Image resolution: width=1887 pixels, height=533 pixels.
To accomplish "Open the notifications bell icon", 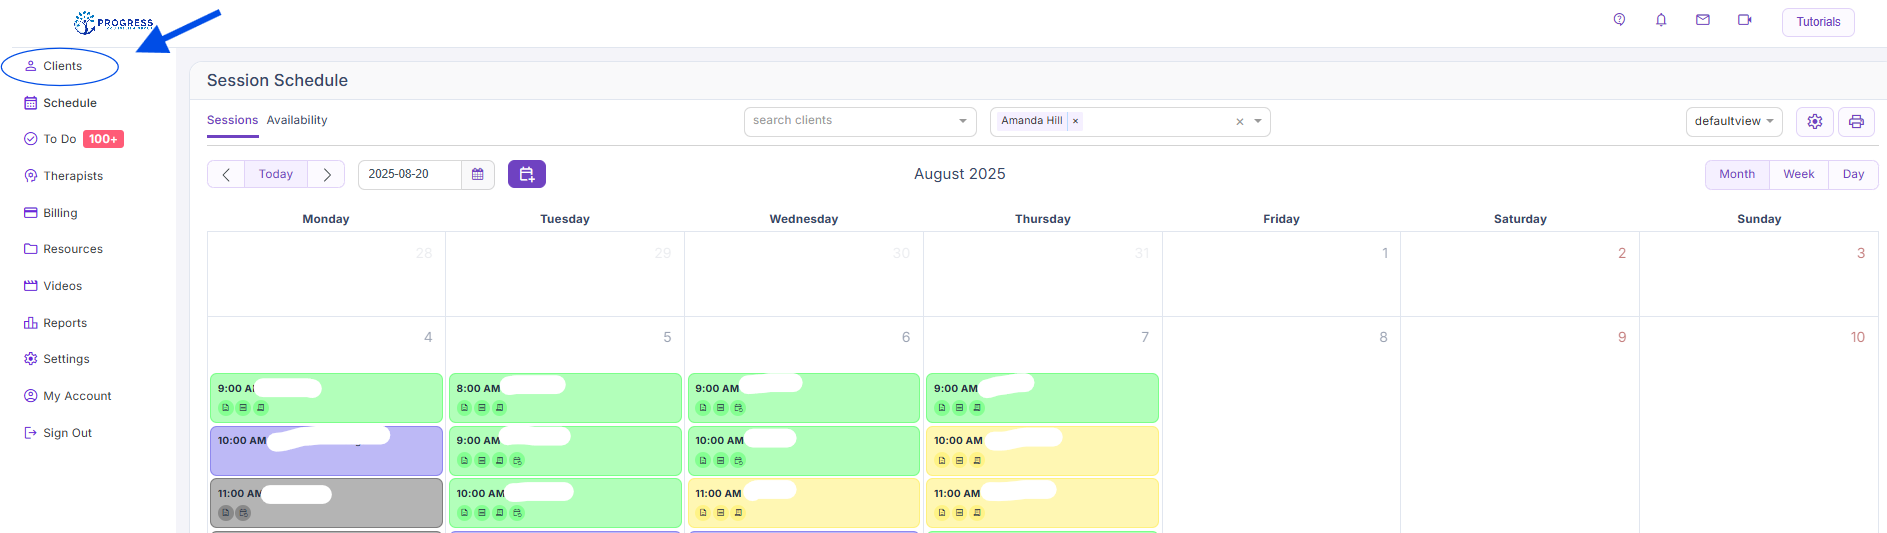I will coord(1661,20).
